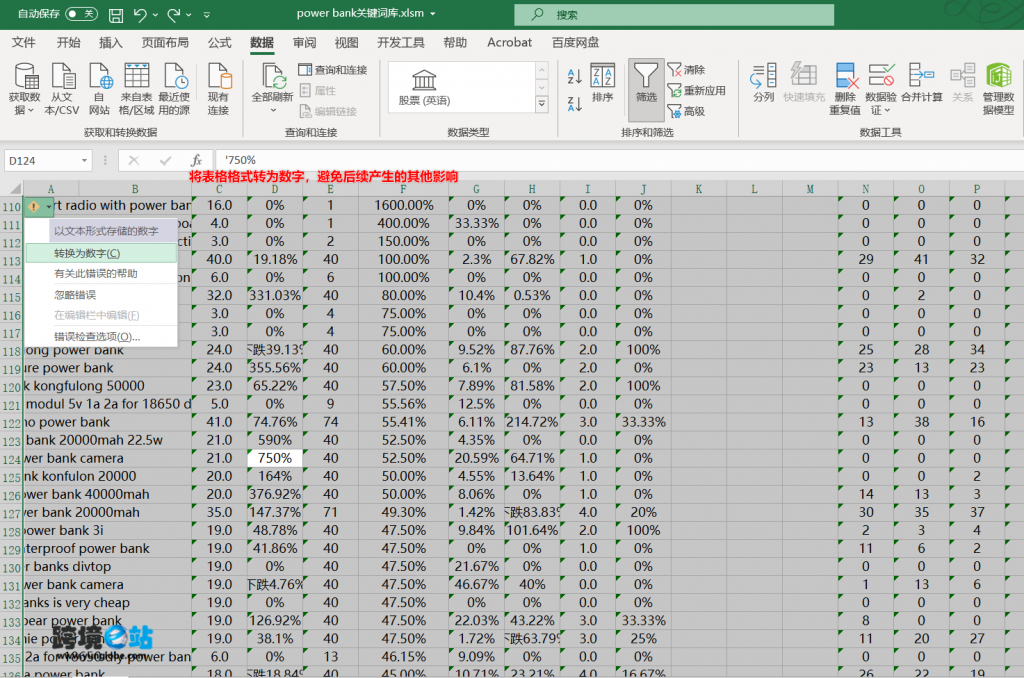Click cell showing 331.03%
Screen dimensions: 1024x678
(x=275, y=296)
